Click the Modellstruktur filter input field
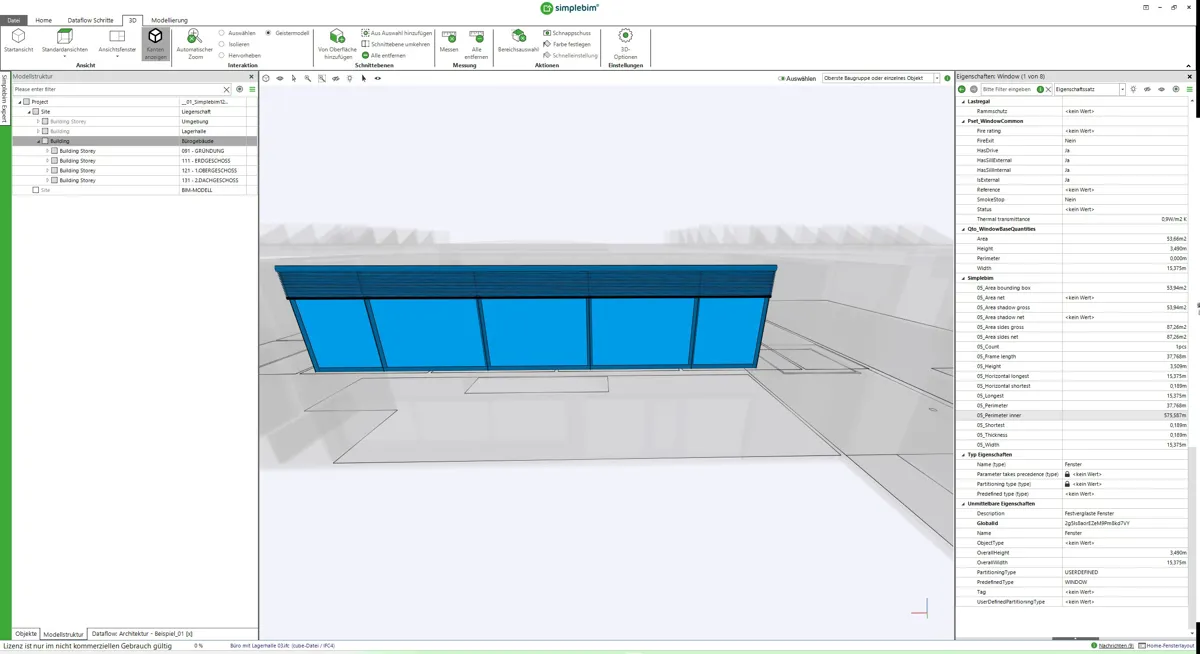 (117, 89)
